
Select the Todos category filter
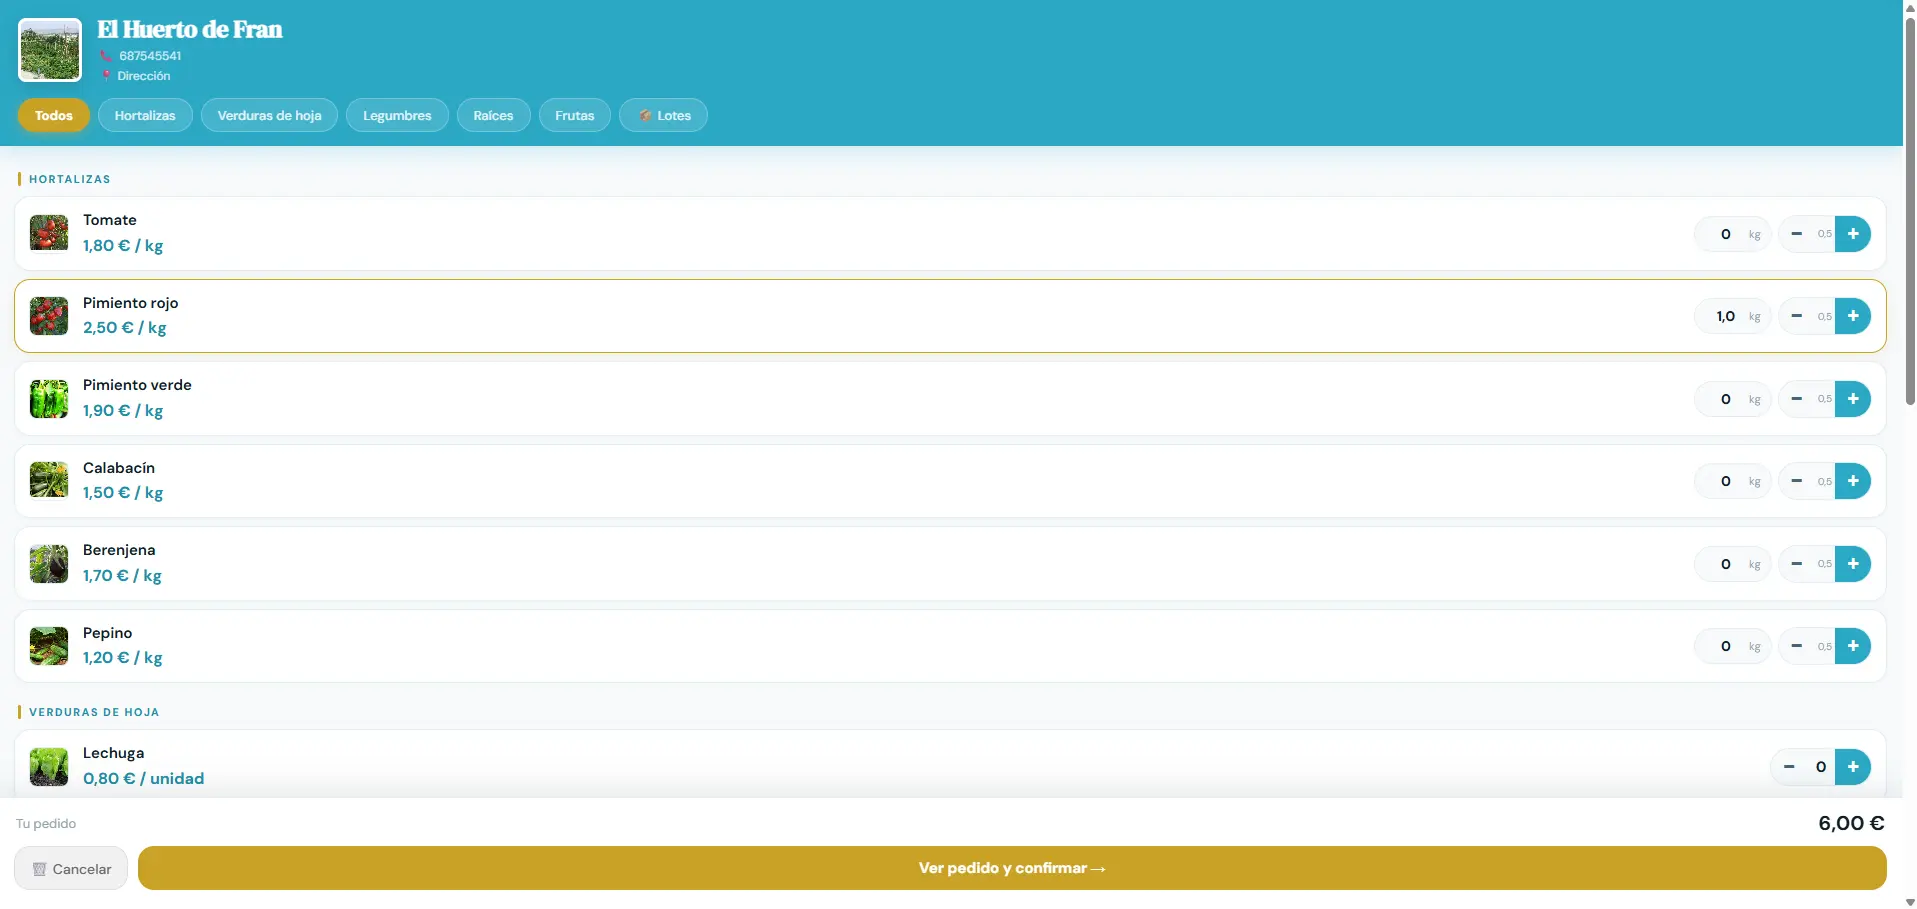pyautogui.click(x=54, y=116)
